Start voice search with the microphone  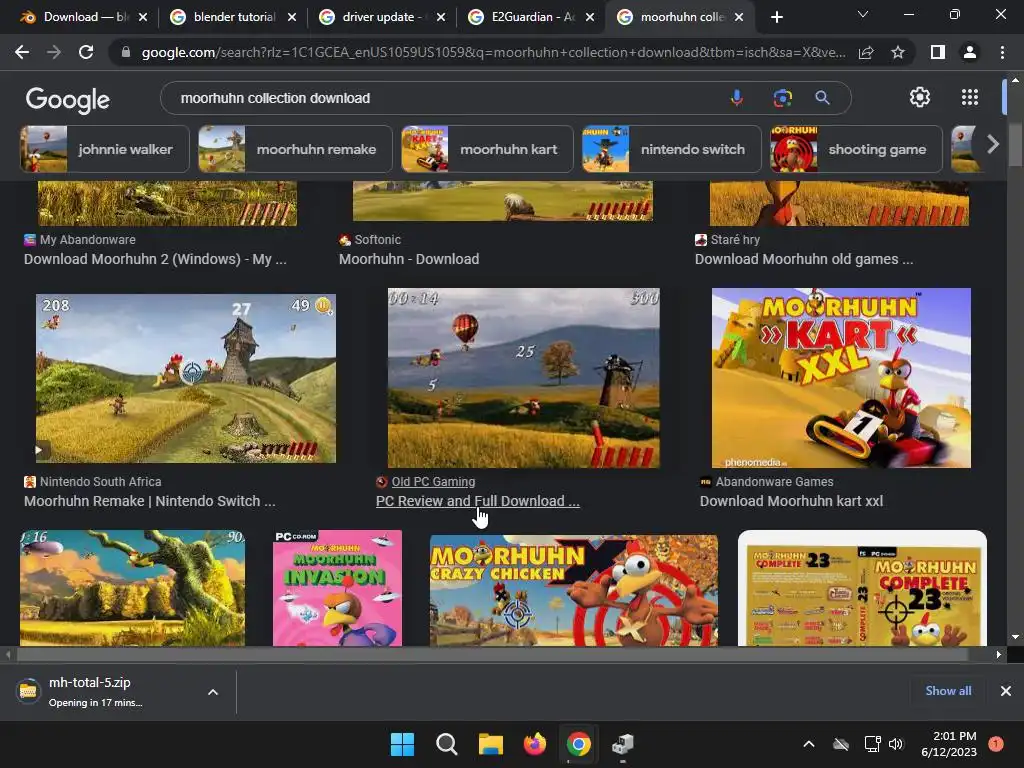pos(737,98)
